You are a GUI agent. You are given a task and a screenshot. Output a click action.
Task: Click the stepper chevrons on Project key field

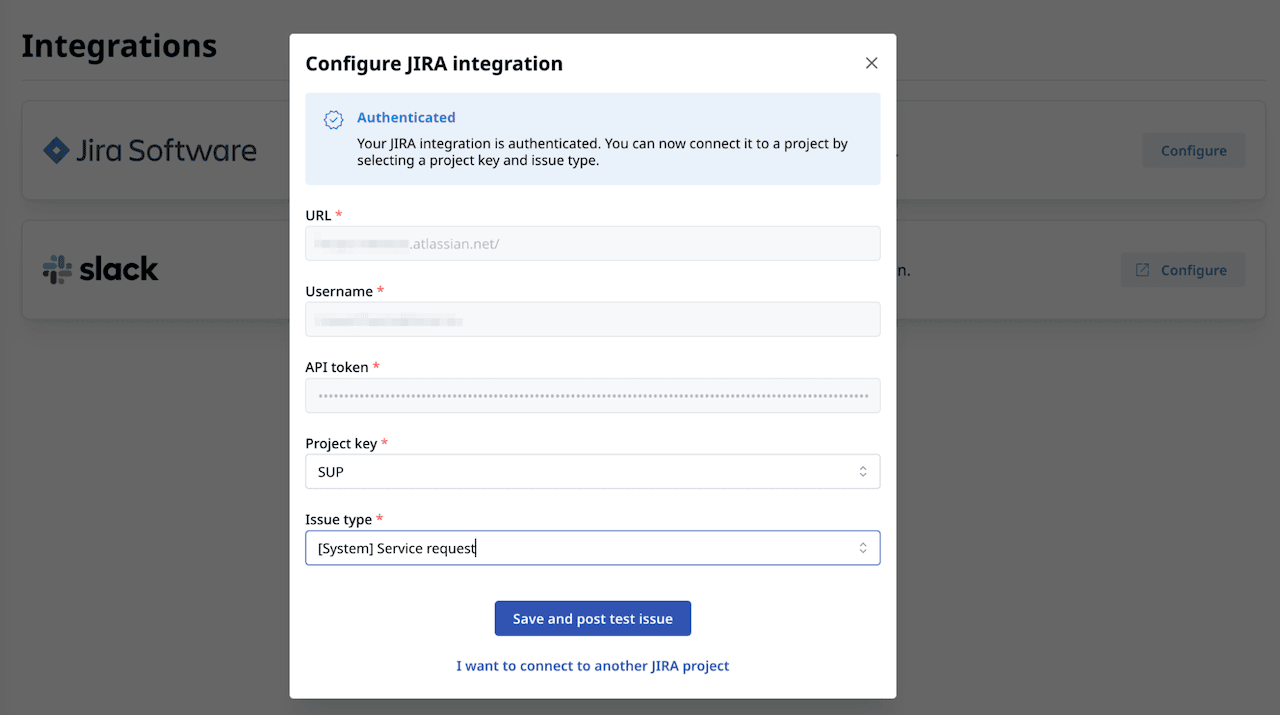pyautogui.click(x=862, y=471)
